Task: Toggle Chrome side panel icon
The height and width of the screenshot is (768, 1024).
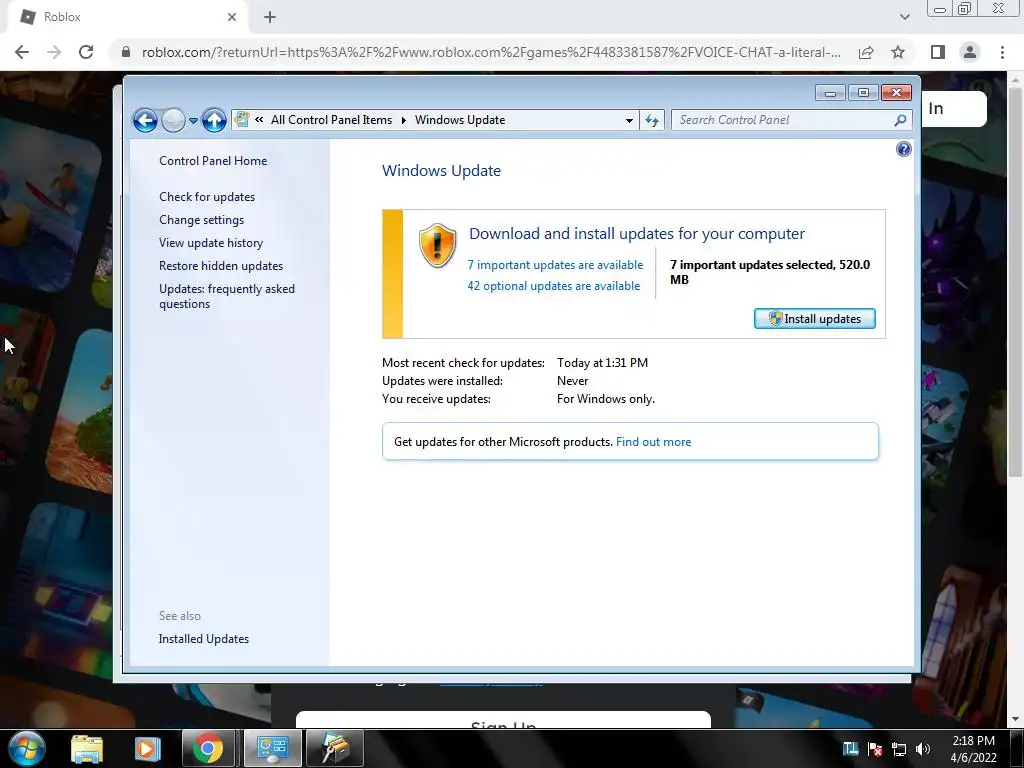Action: 938,52
